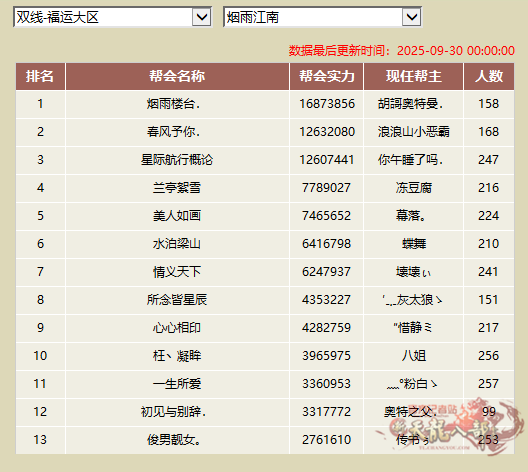This screenshot has width=528, height=472.
Task: Click member count 217
Action: pyautogui.click(x=489, y=327)
